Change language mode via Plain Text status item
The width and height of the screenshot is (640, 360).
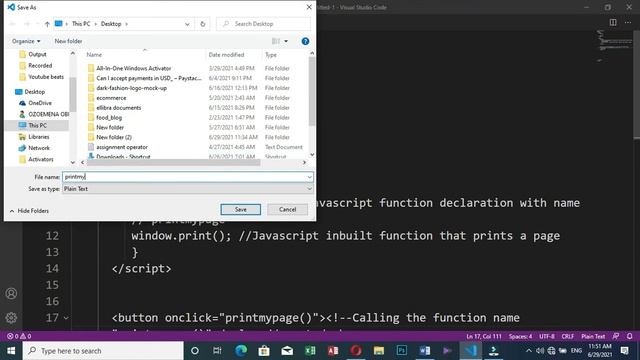(593, 336)
